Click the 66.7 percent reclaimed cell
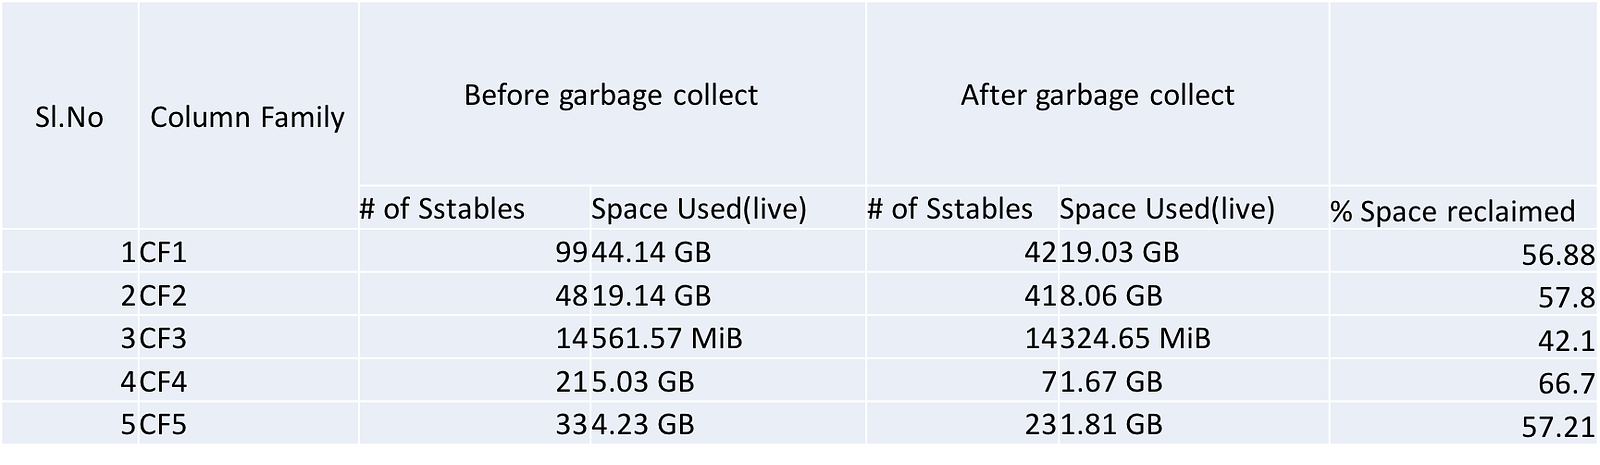1600x465 pixels. point(1567,384)
